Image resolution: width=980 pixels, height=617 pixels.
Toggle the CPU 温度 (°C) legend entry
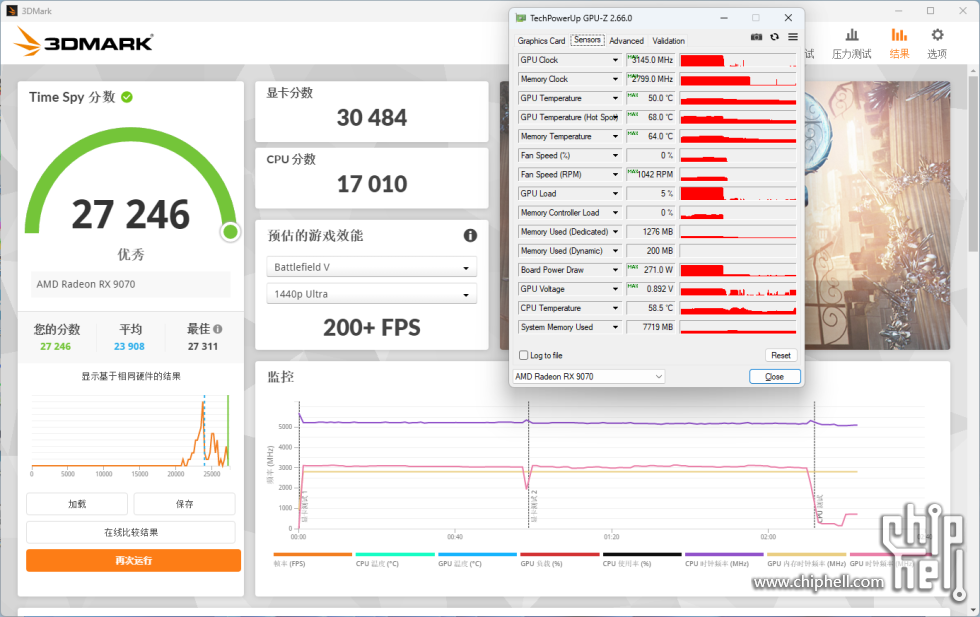[x=395, y=559]
